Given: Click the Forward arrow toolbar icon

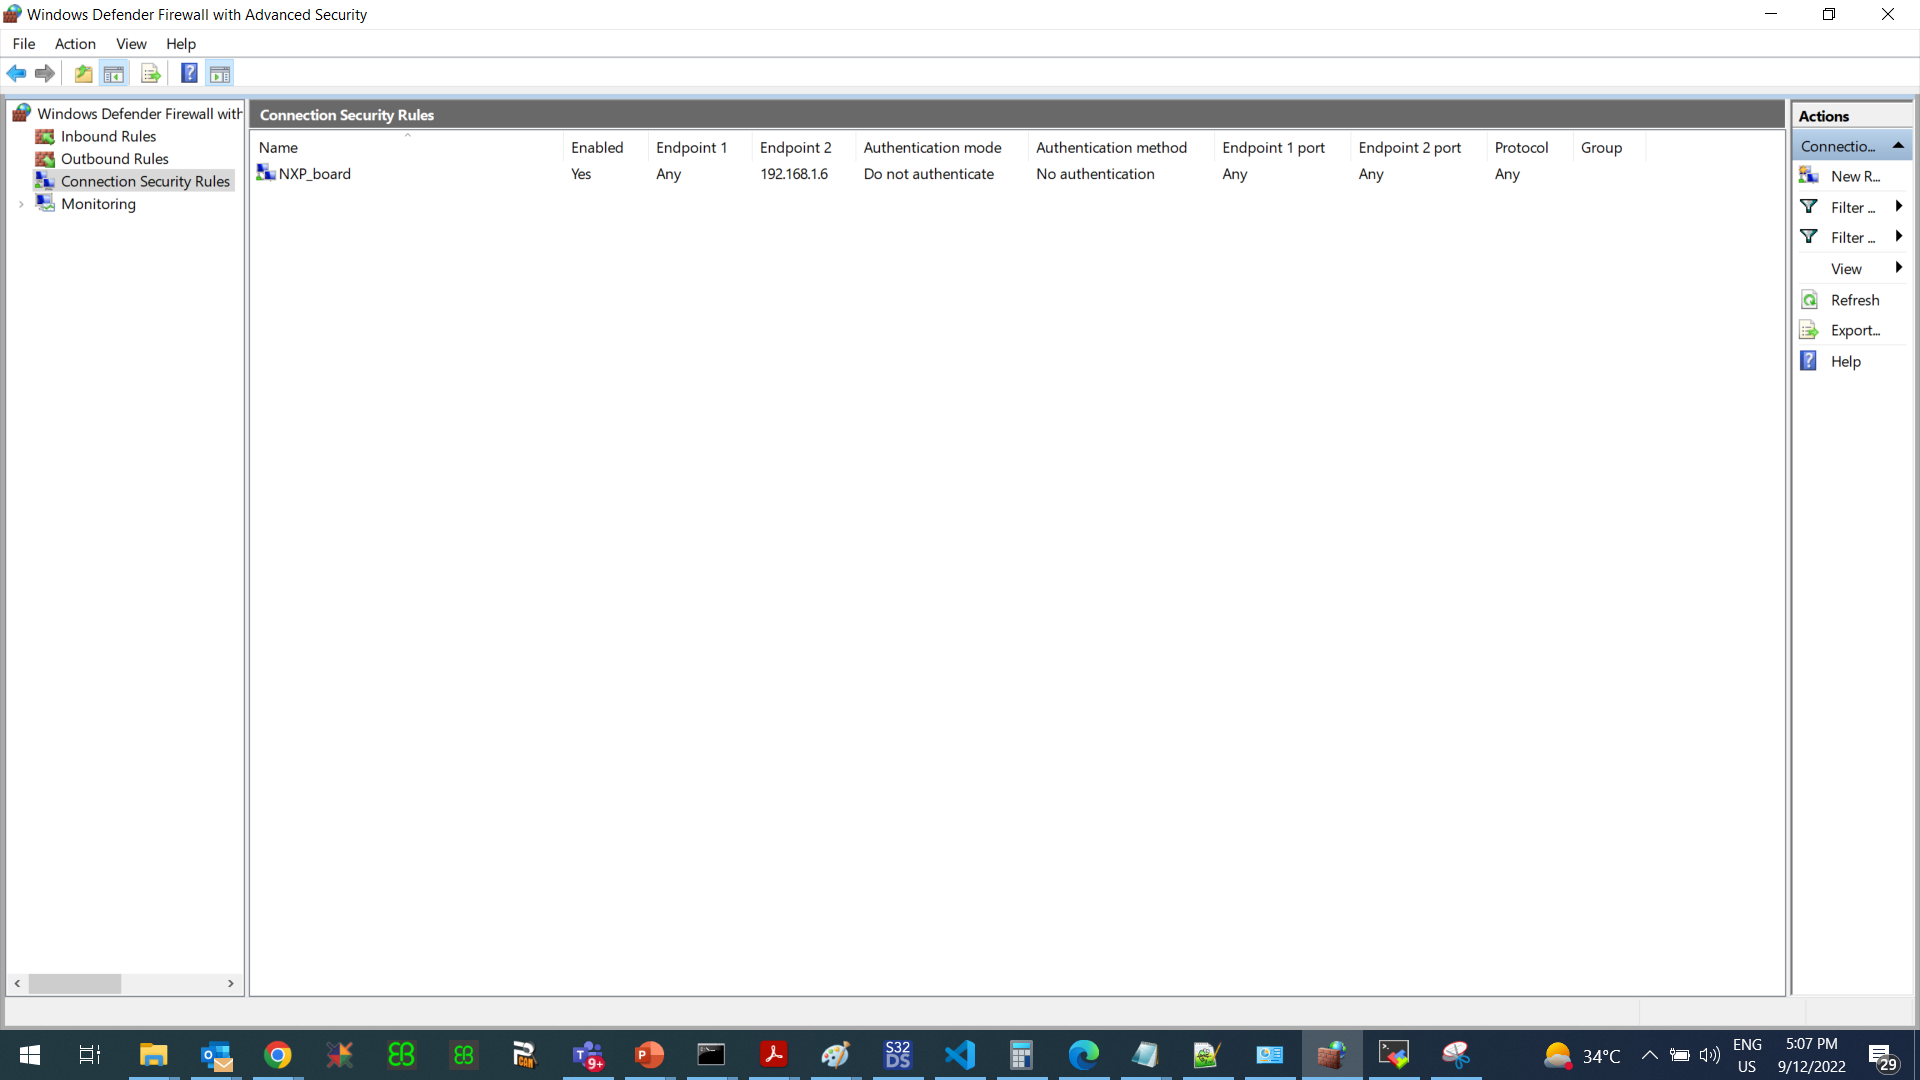Looking at the screenshot, I should click(44, 73).
